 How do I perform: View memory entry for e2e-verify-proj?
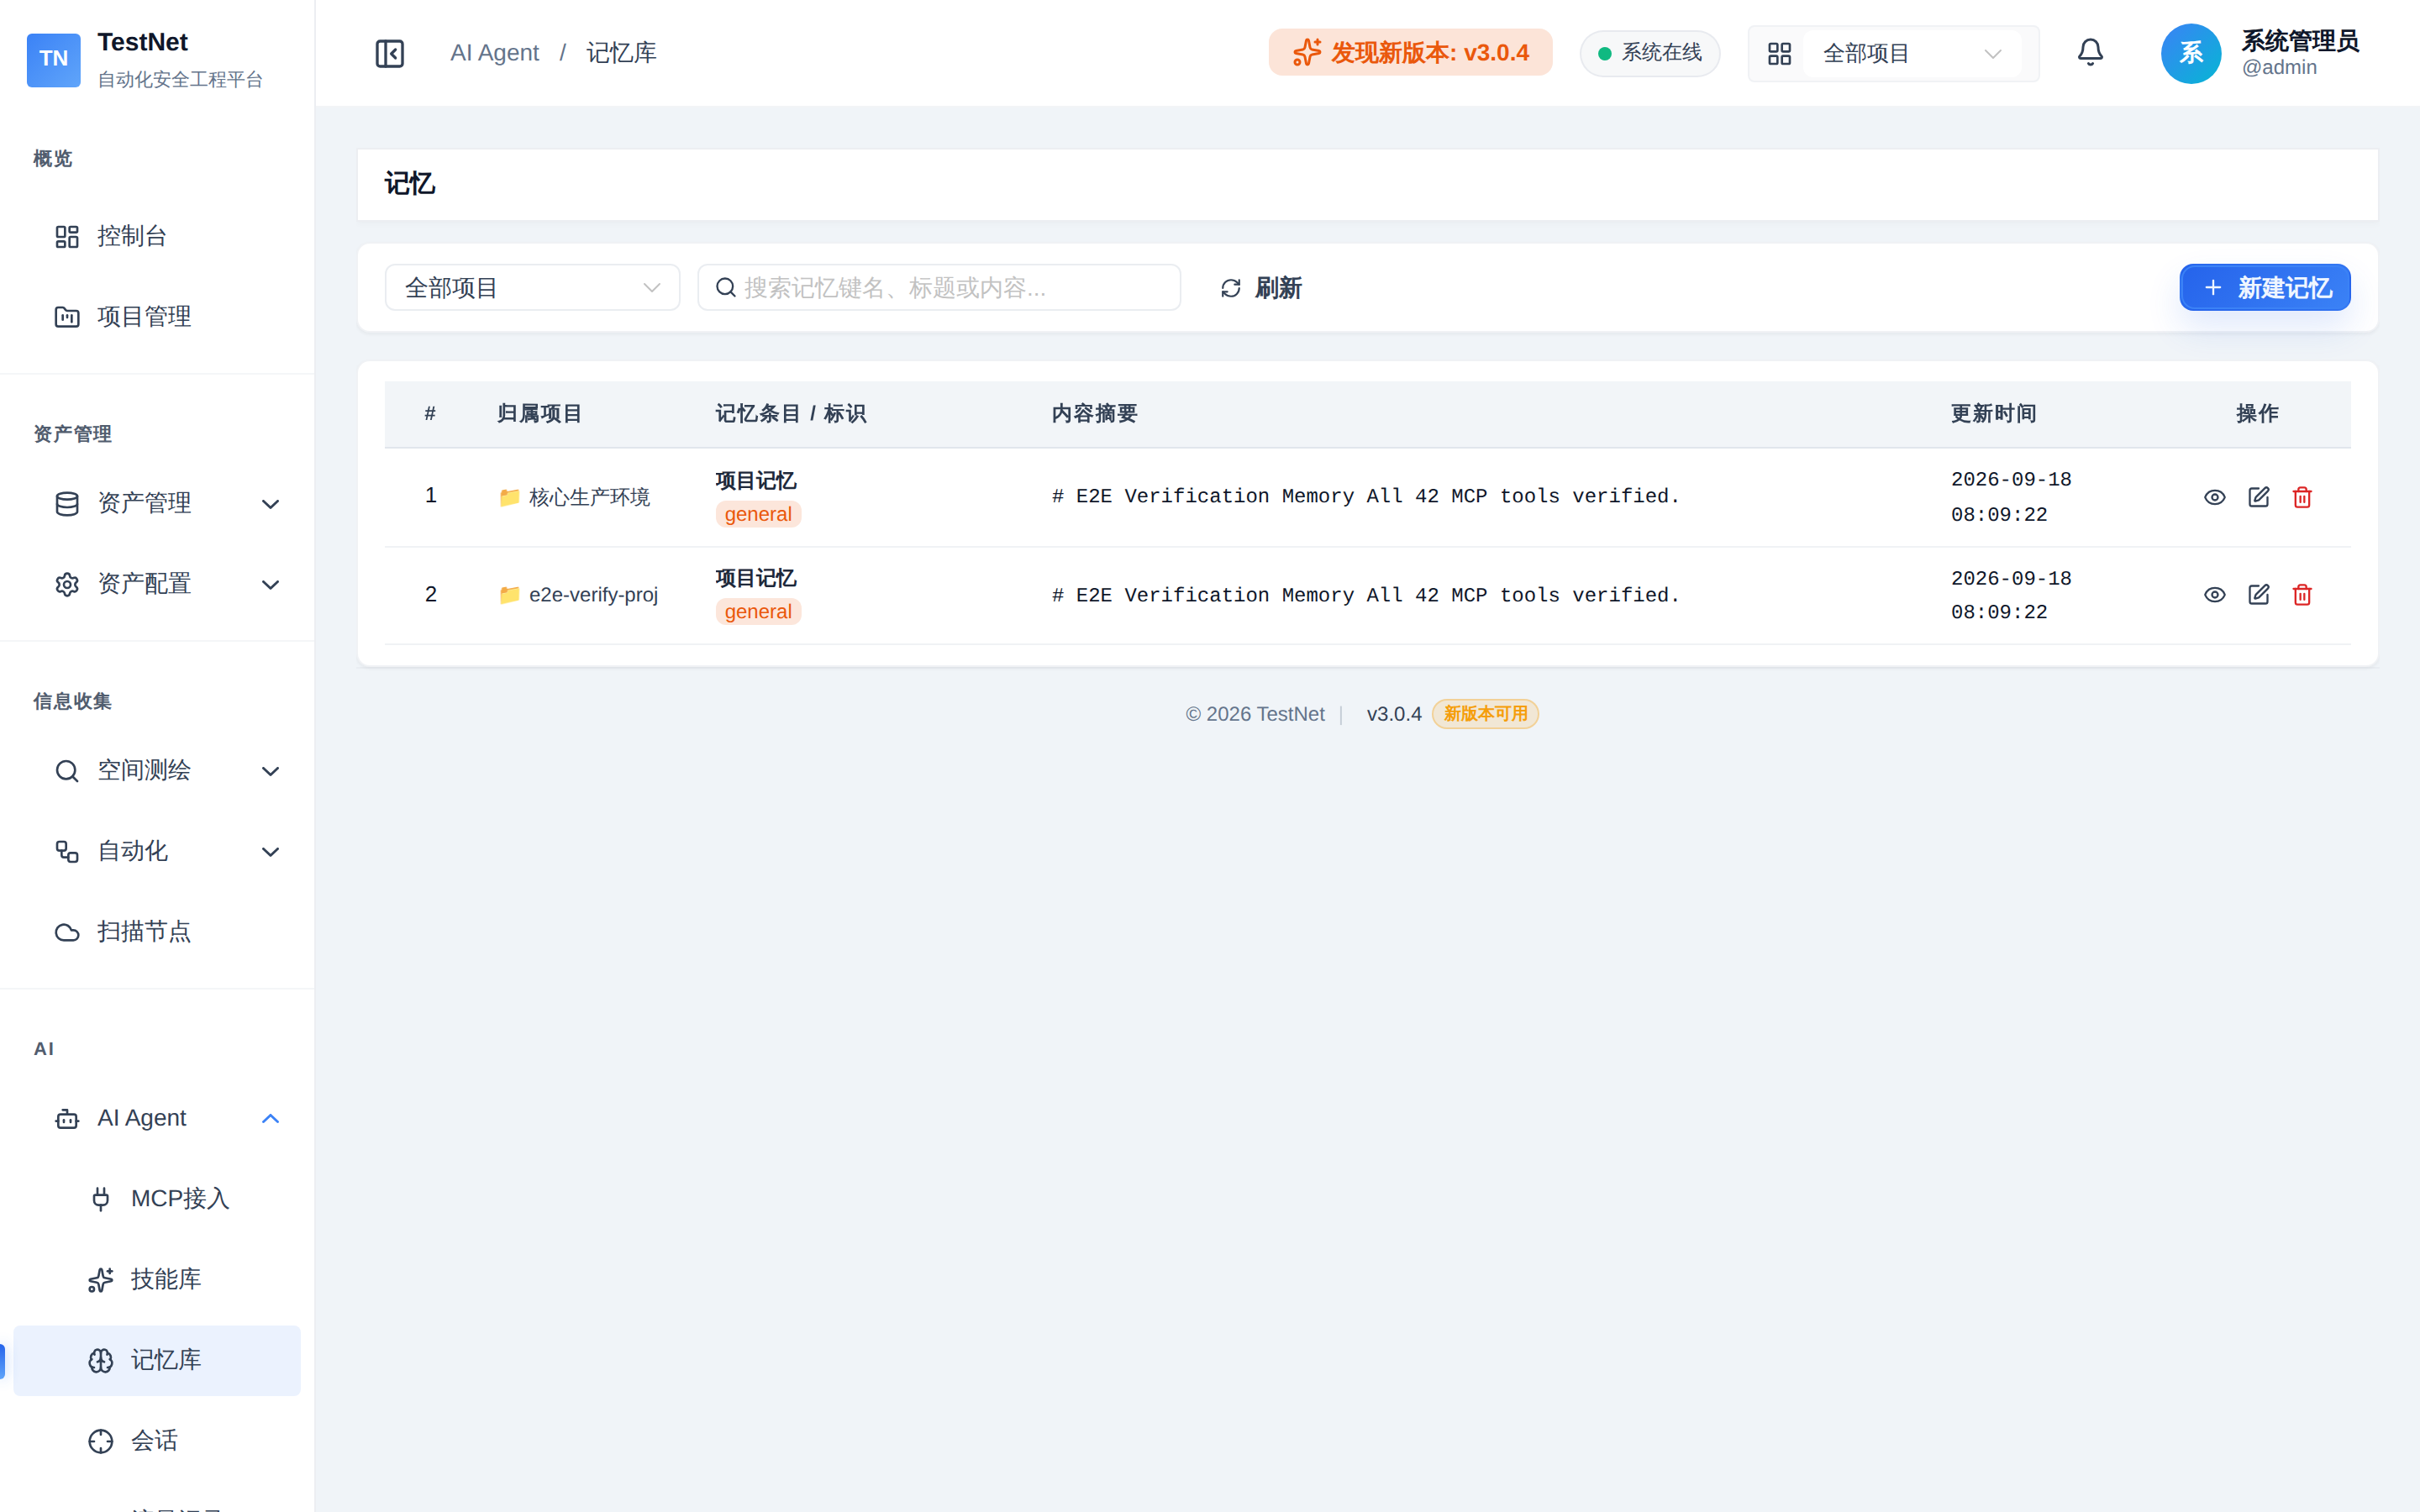click(x=2214, y=595)
